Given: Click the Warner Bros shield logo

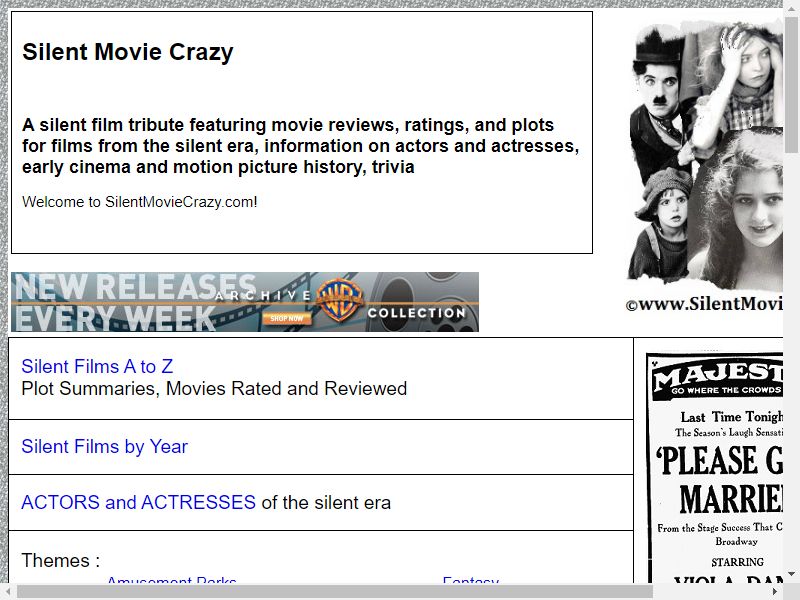Looking at the screenshot, I should click(x=340, y=300).
